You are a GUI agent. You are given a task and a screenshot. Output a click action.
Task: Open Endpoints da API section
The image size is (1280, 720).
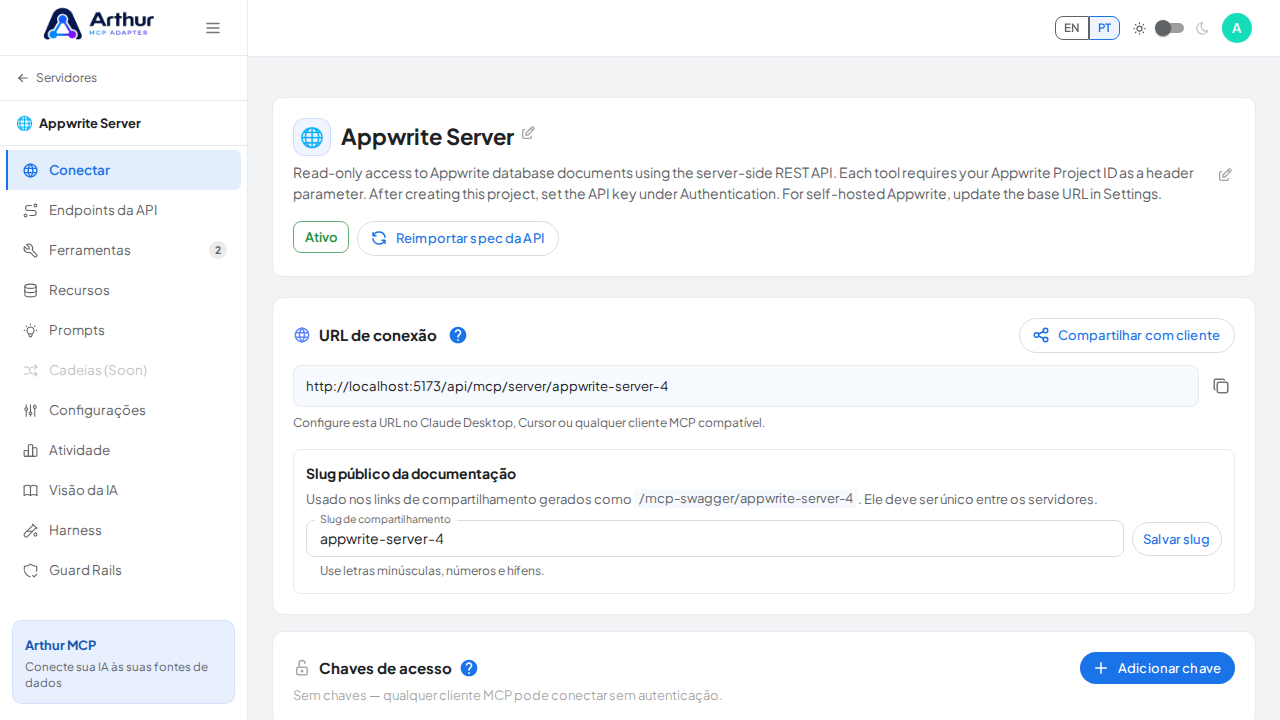pos(123,210)
